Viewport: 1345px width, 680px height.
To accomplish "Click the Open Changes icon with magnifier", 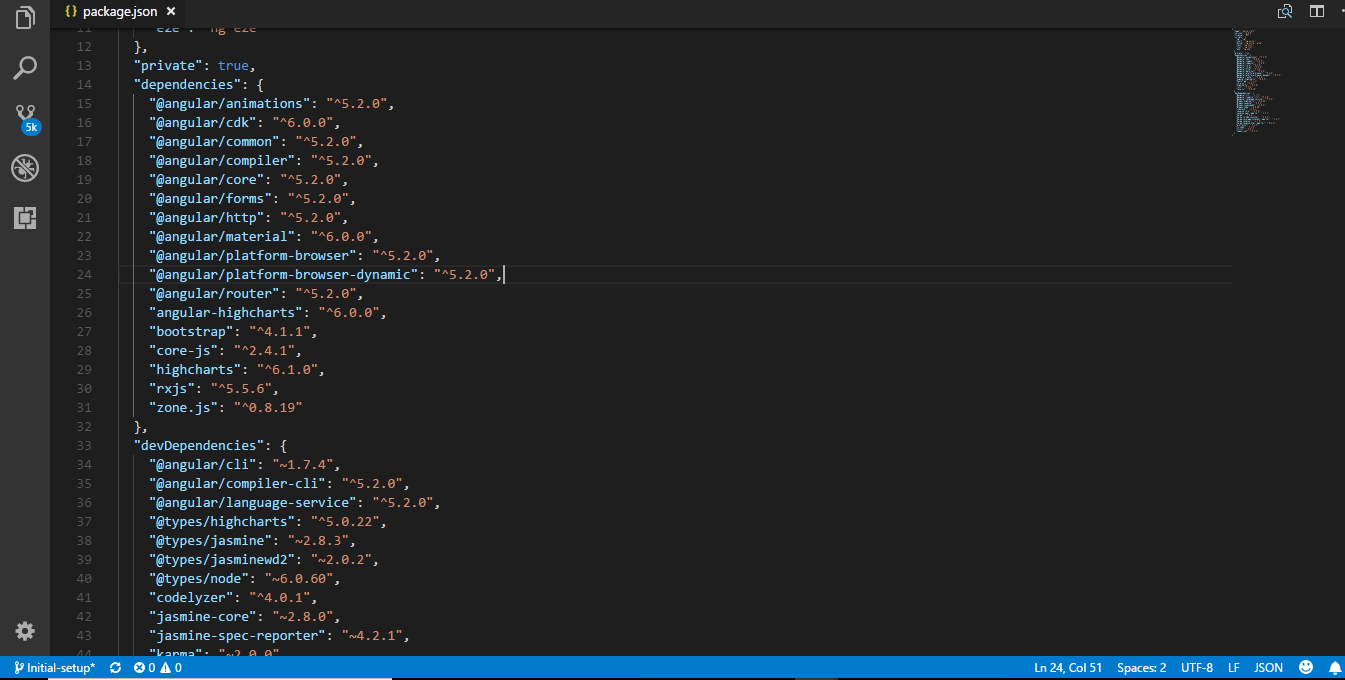I will [1286, 11].
